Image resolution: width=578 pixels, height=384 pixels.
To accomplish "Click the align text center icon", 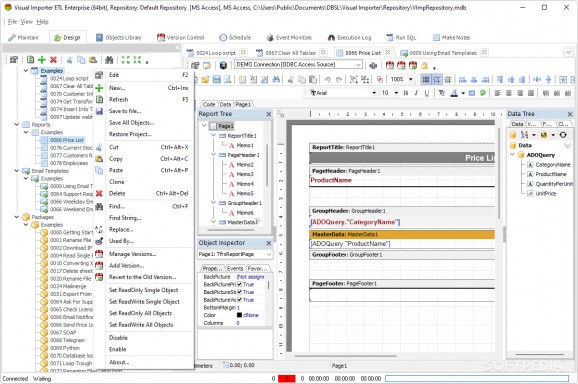I will point(508,93).
